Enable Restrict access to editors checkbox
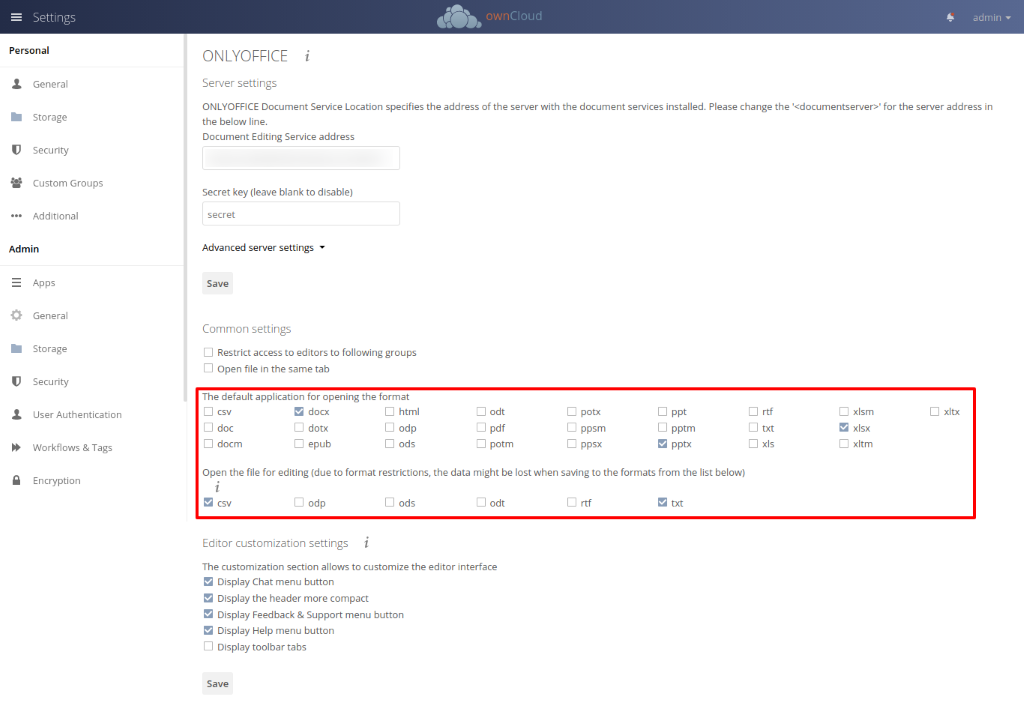Image resolution: width=1024 pixels, height=712 pixels. [208, 352]
